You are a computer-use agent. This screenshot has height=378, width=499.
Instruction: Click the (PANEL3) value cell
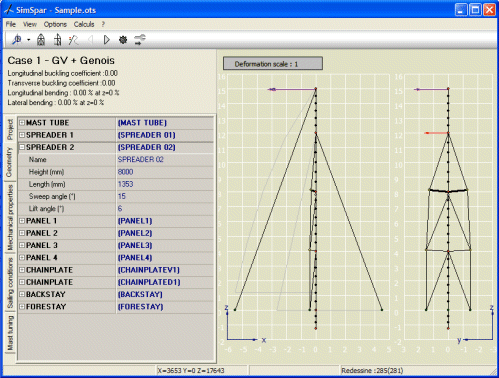165,245
